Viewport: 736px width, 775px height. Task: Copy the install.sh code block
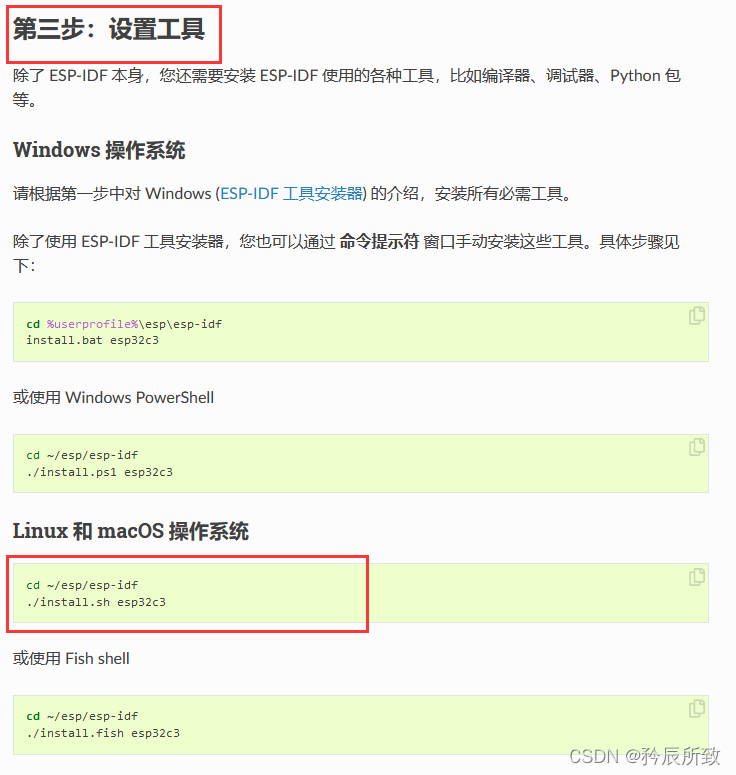[696, 577]
